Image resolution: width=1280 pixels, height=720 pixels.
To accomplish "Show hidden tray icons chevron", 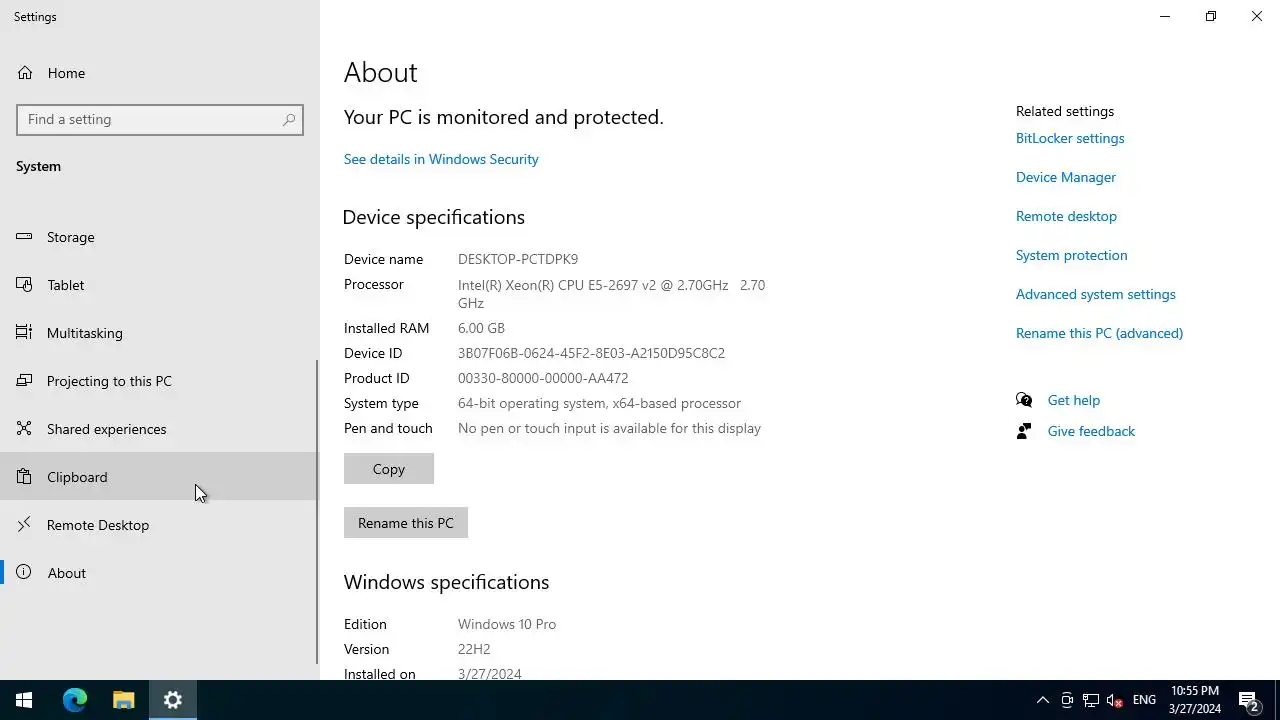I will pos(1043,700).
